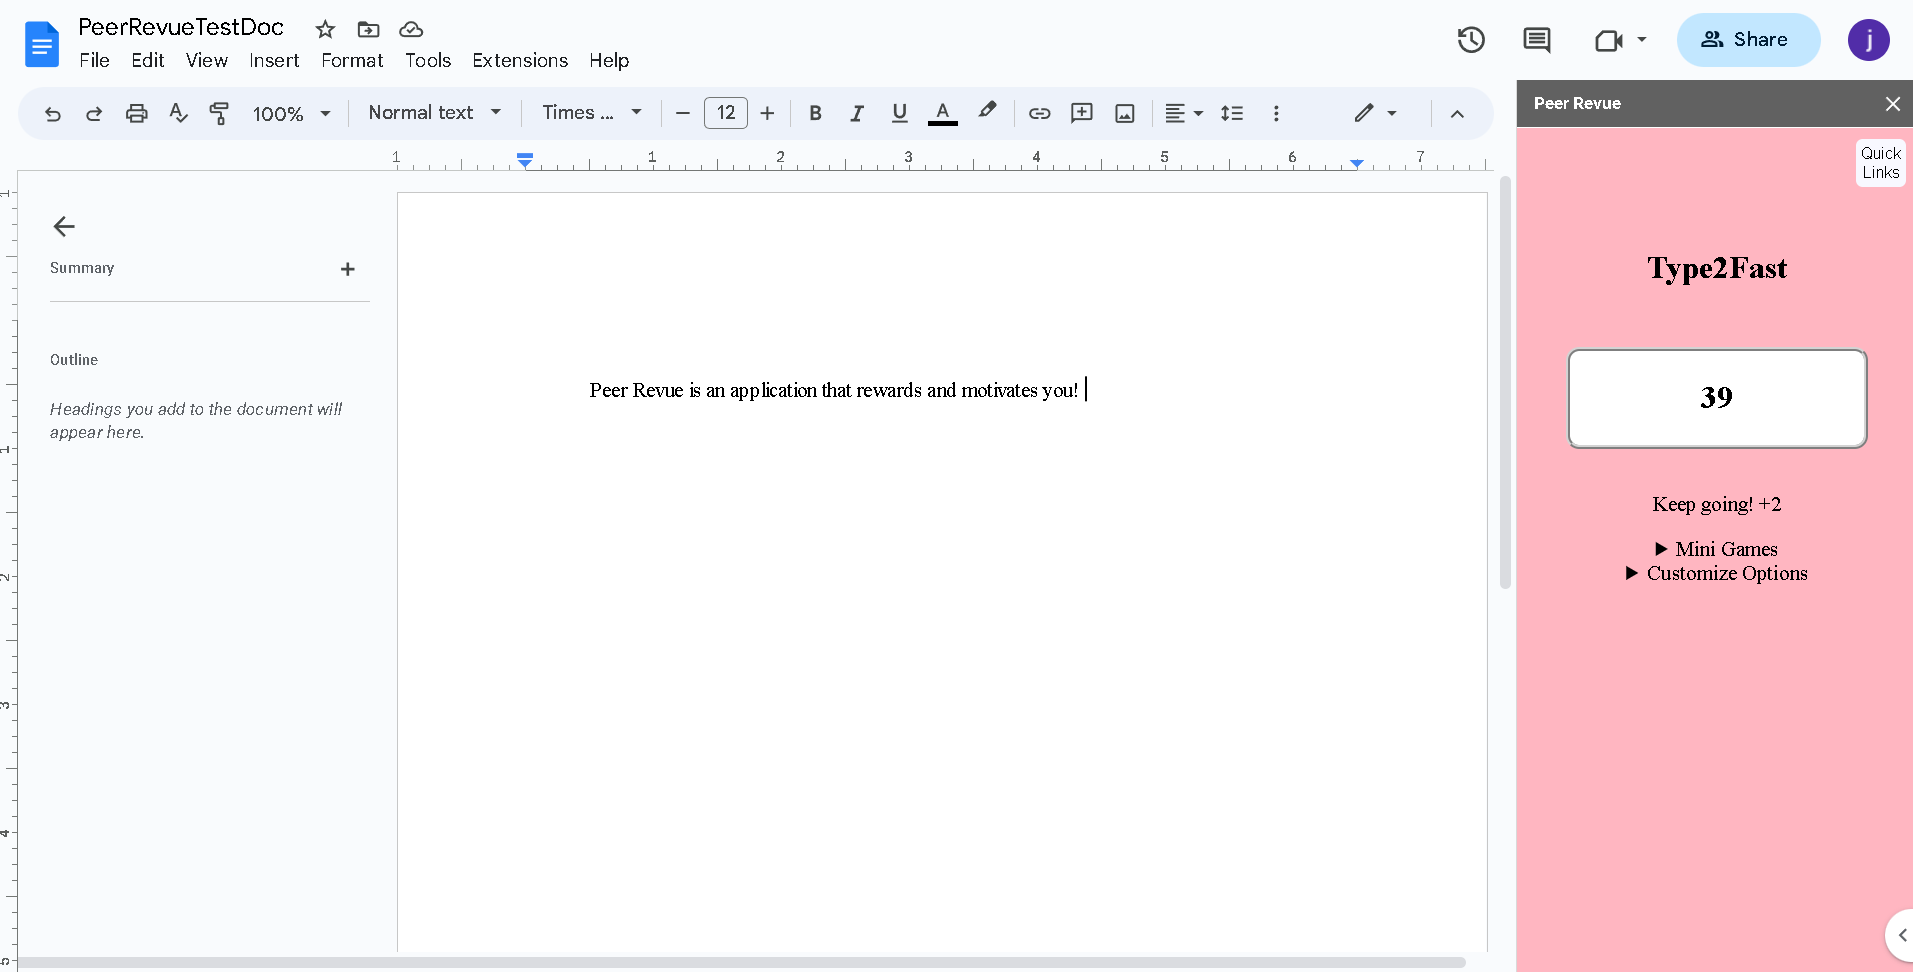Toggle underline formatting

point(899,114)
